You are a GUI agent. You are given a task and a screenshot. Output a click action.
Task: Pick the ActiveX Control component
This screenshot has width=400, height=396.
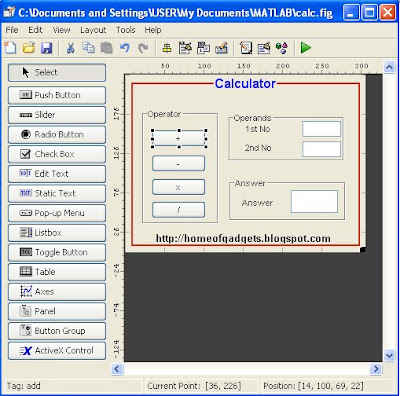point(57,351)
